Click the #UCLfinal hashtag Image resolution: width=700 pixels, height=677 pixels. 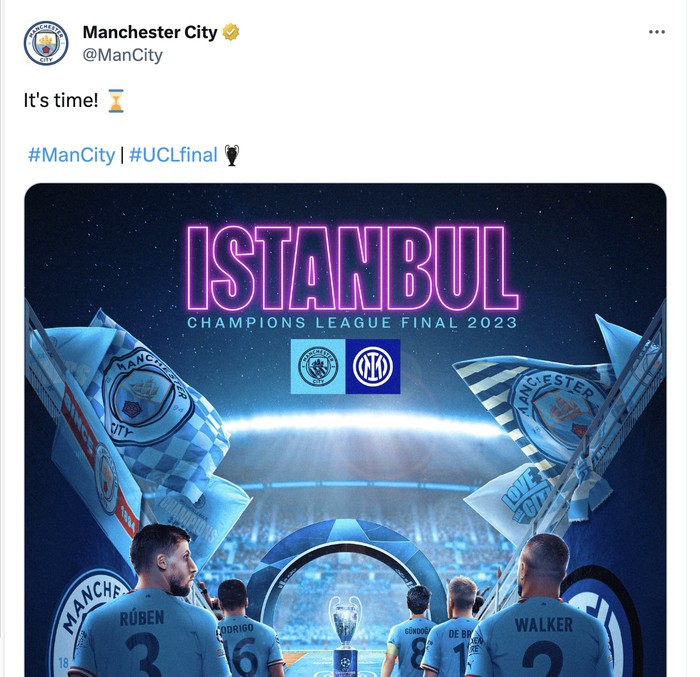pyautogui.click(x=173, y=155)
